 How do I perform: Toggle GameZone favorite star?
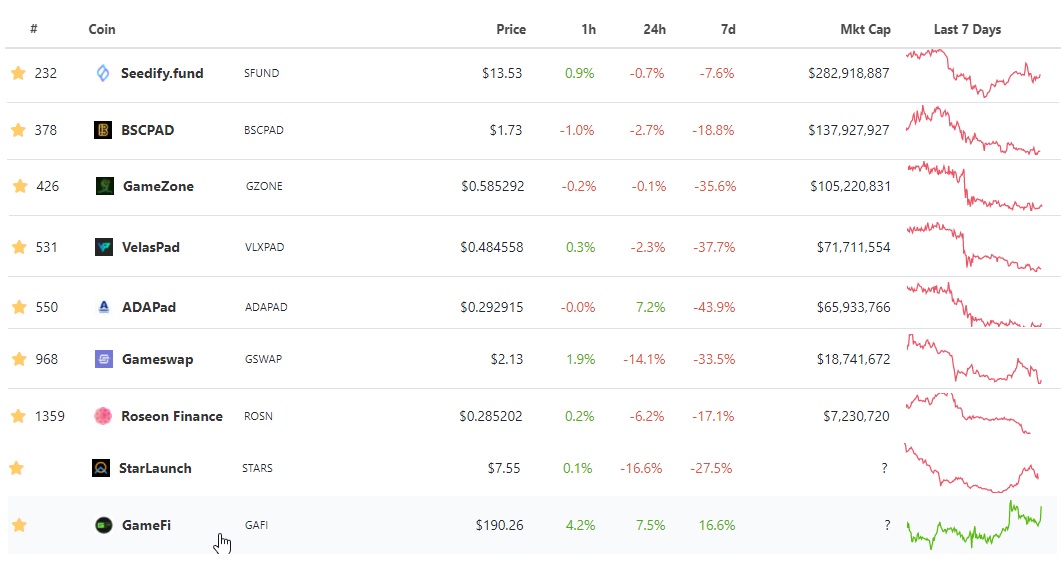pyautogui.click(x=20, y=186)
